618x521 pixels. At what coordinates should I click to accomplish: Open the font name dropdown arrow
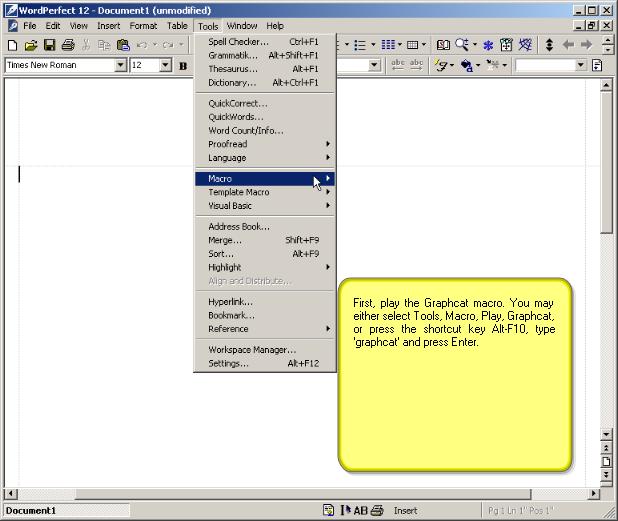pos(121,65)
